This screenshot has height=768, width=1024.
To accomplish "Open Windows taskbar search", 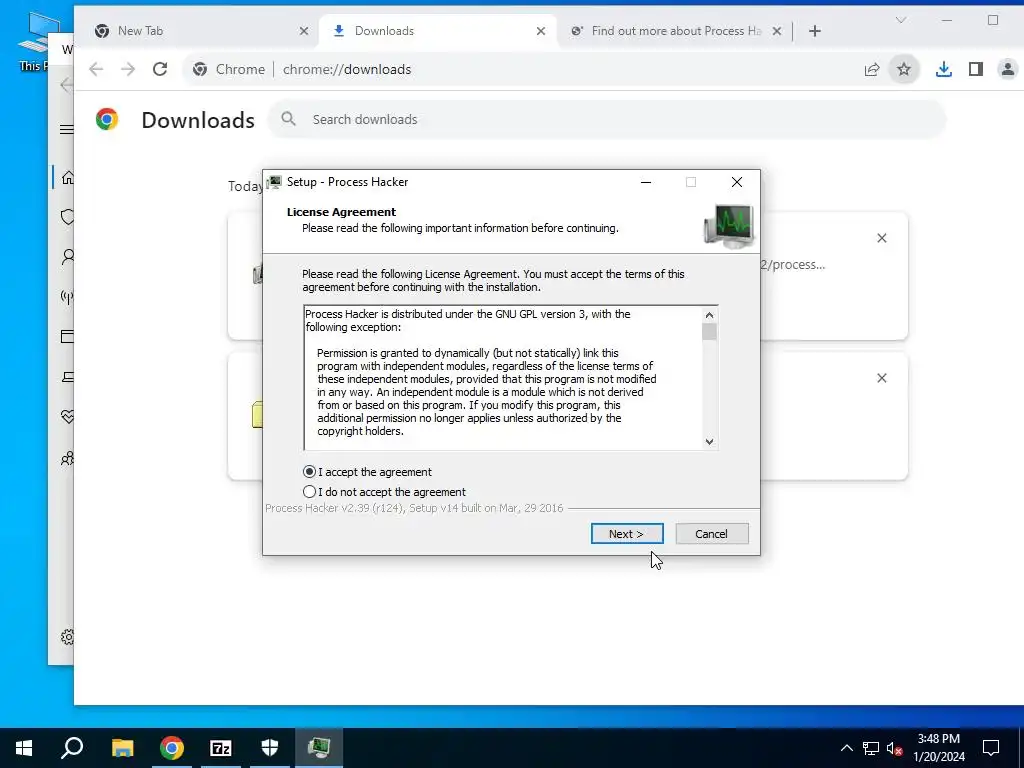I will click(72, 748).
